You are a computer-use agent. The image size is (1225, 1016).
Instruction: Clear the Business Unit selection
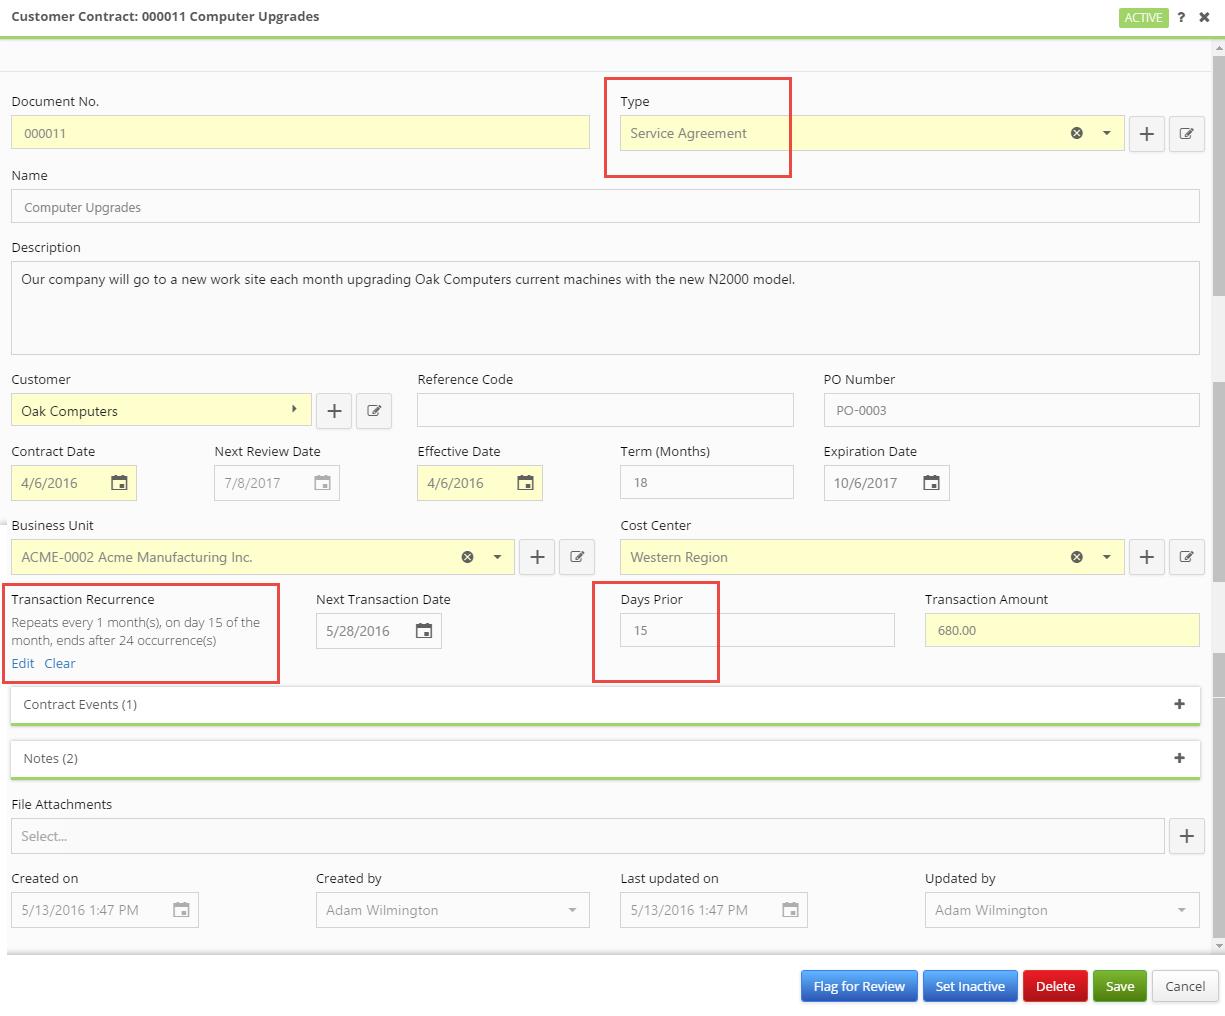click(x=467, y=556)
